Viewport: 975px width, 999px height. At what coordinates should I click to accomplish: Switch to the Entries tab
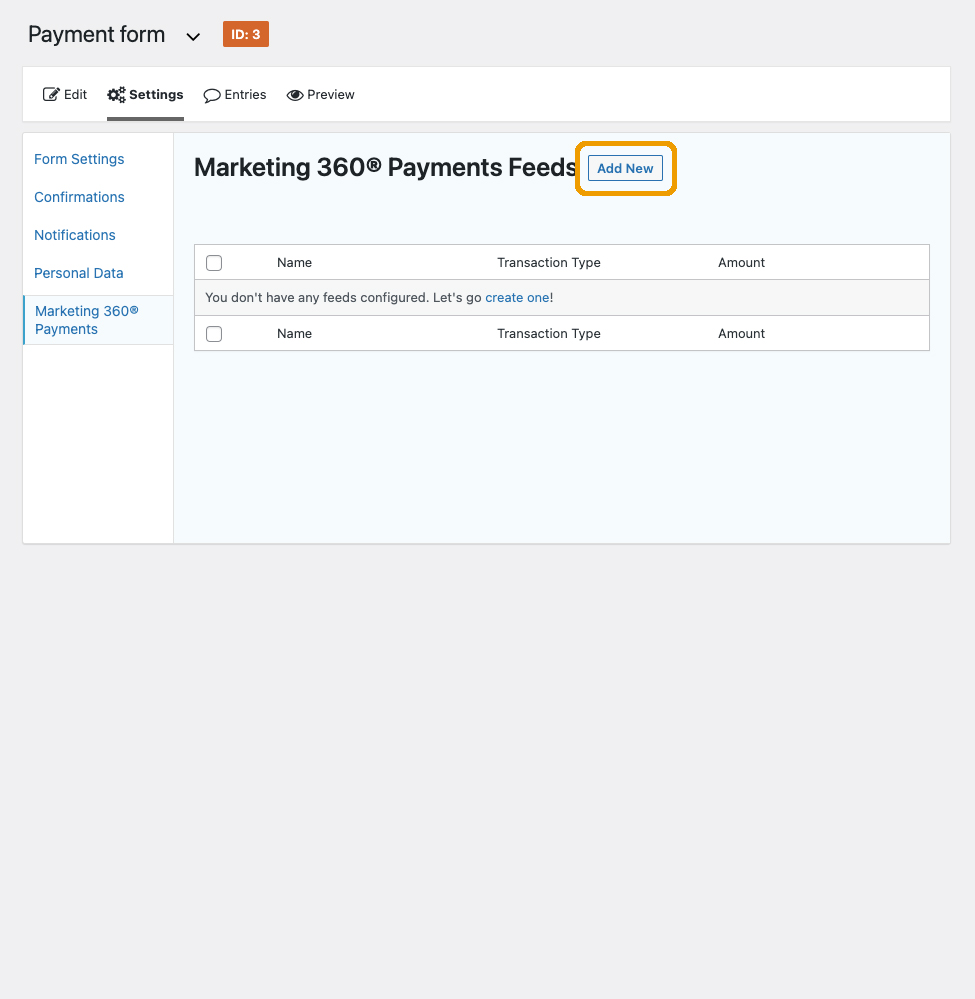click(235, 94)
